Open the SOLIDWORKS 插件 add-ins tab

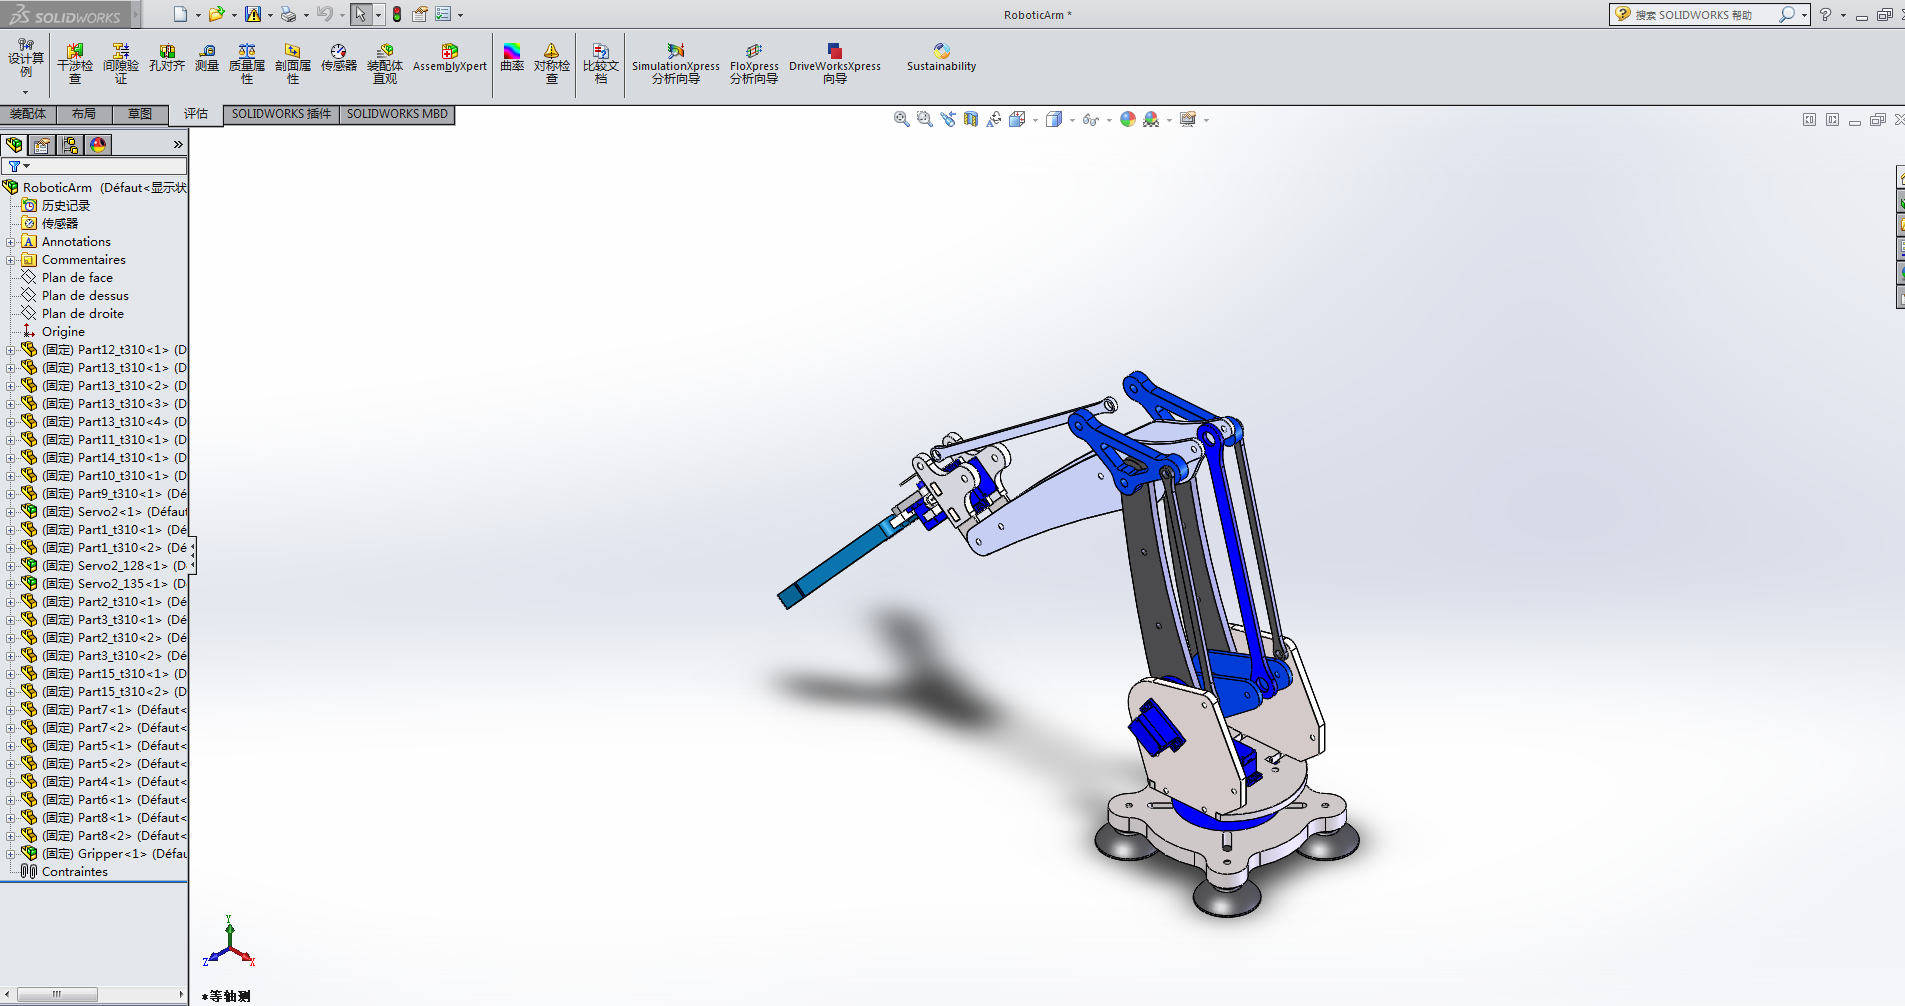point(281,114)
